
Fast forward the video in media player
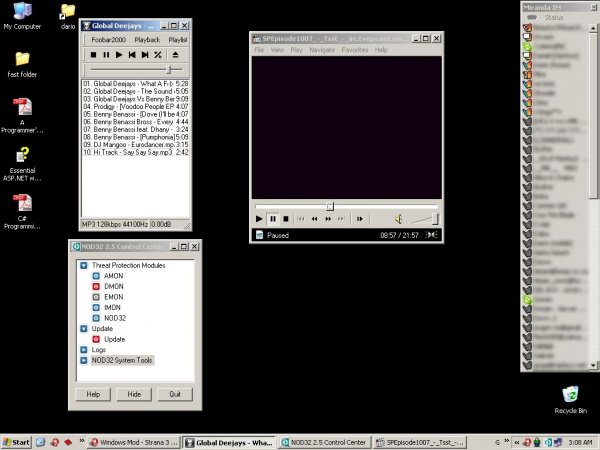328,219
